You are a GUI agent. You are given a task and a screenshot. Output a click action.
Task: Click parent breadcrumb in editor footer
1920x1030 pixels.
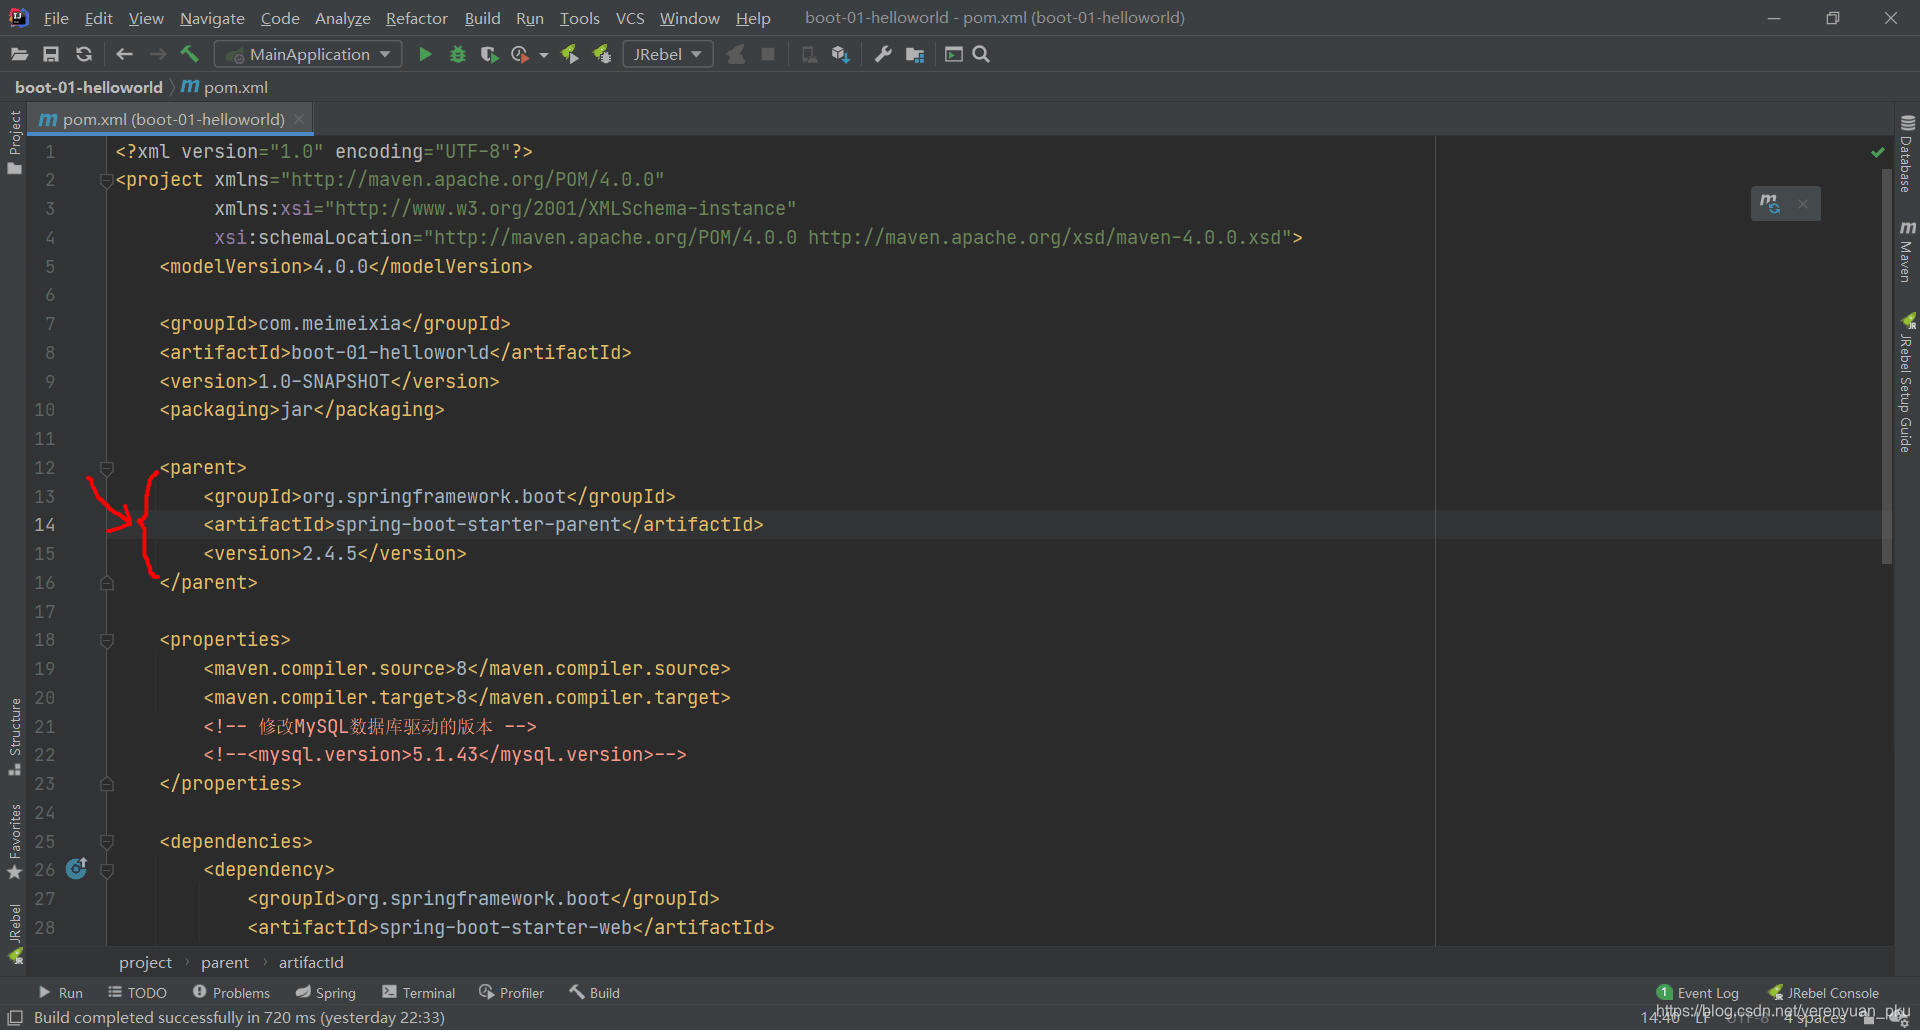(x=225, y=962)
